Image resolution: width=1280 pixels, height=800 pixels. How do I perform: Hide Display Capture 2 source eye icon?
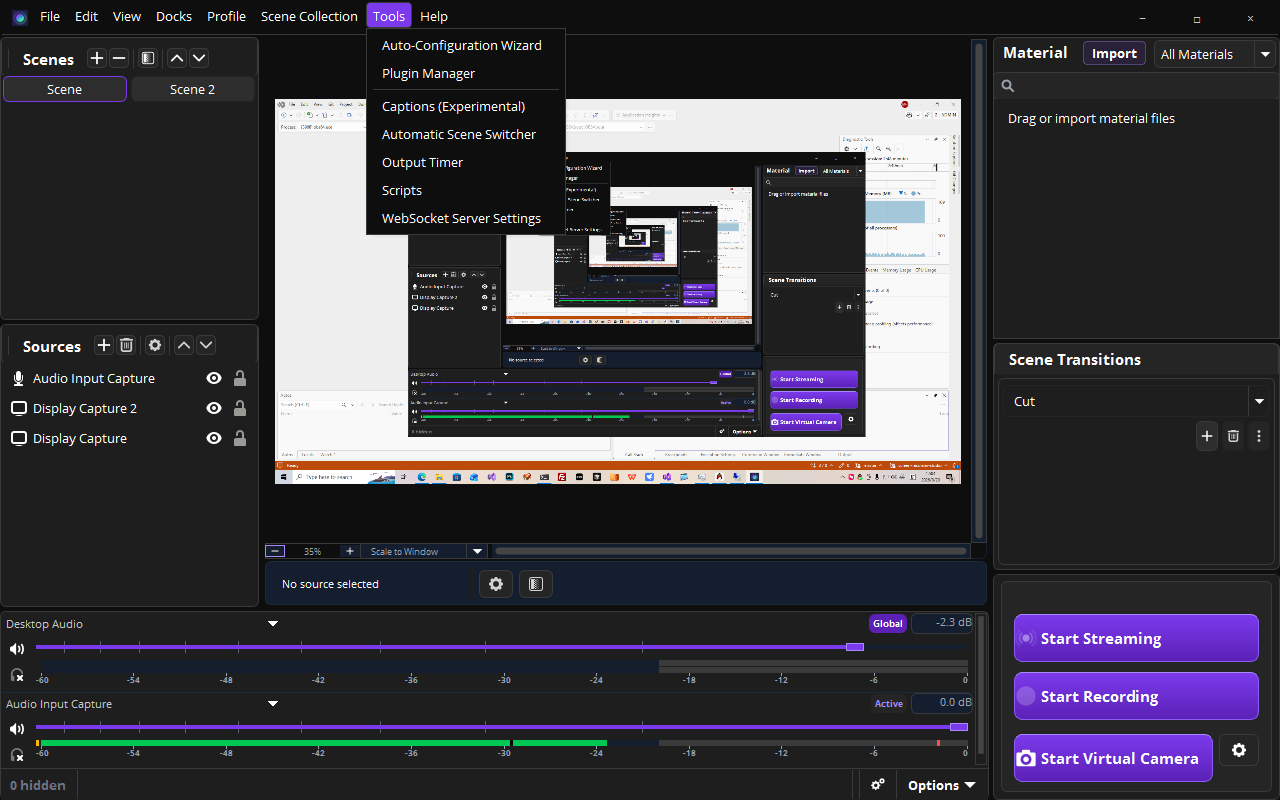[213, 408]
